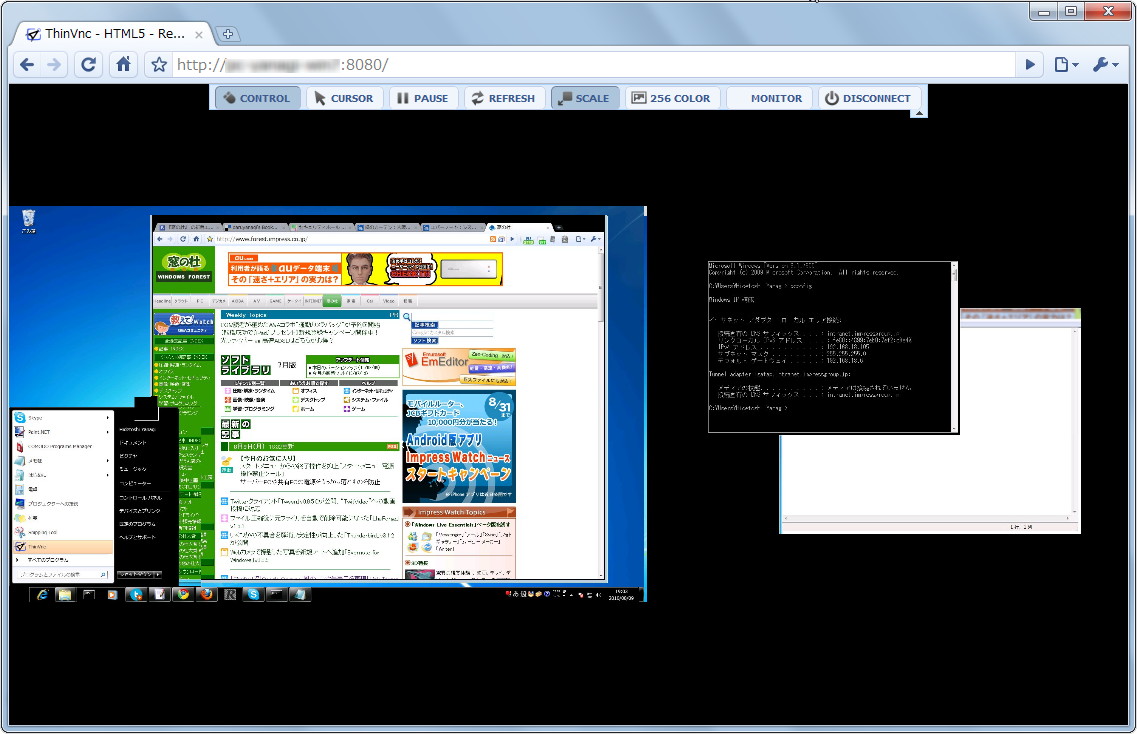Image resolution: width=1137 pixels, height=734 pixels.
Task: Open the R-icon app on remote taskbar
Action: [x=230, y=595]
